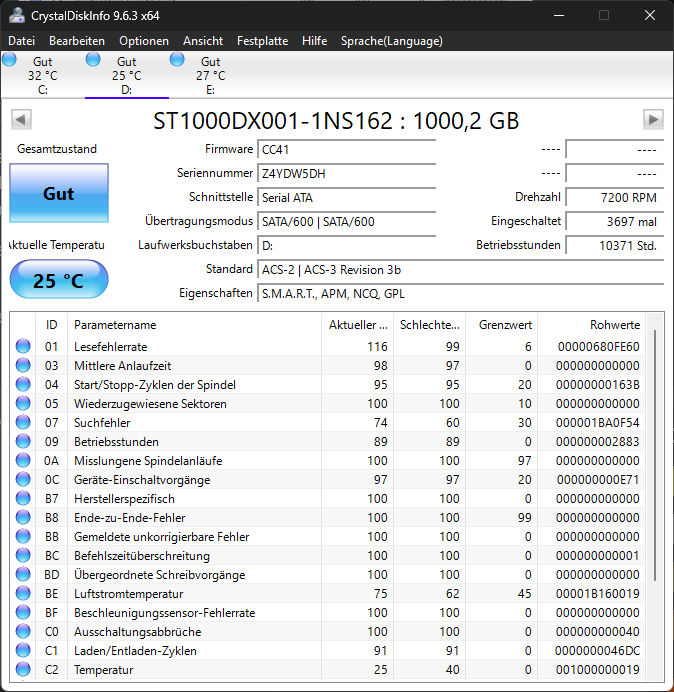The width and height of the screenshot is (674, 692).
Task: Open the Datei menu
Action: tap(21, 41)
